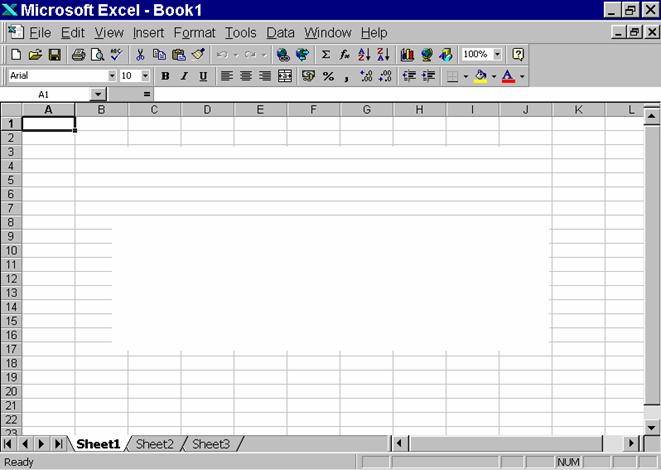Viewport: 661px width, 470px height.
Task: Switch to the Sheet2 tab
Action: coord(155,443)
